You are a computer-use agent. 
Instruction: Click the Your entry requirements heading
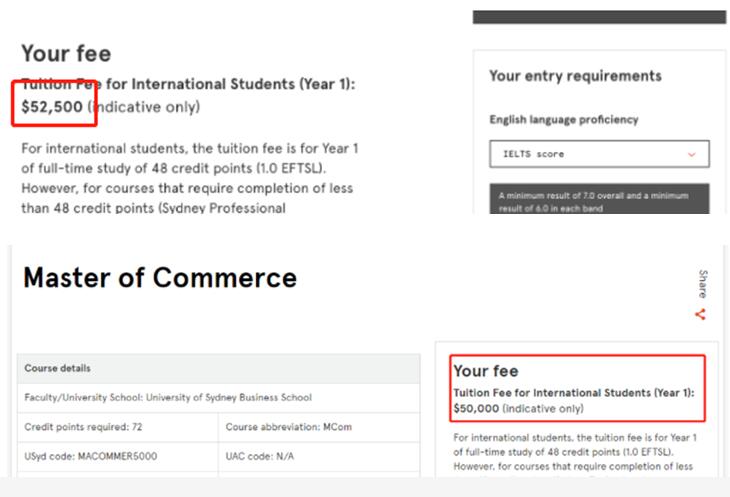tap(575, 76)
